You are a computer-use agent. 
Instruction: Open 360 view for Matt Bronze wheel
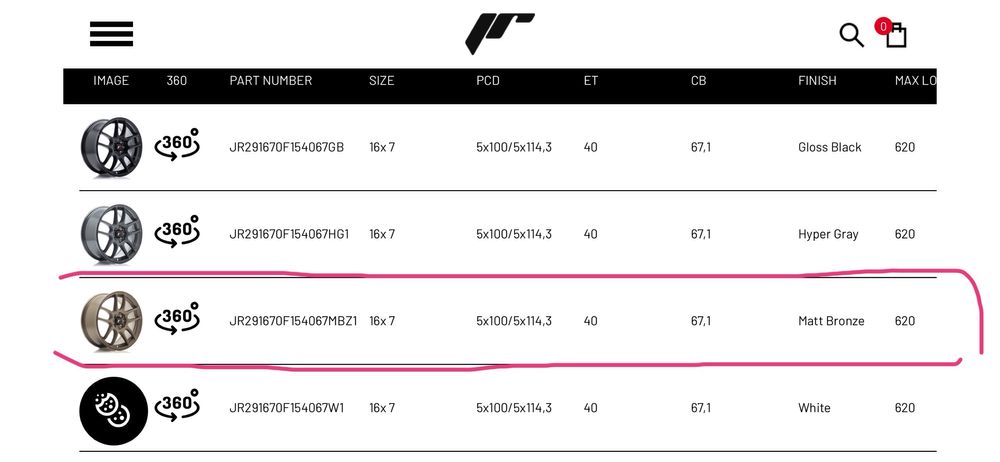[x=179, y=321]
